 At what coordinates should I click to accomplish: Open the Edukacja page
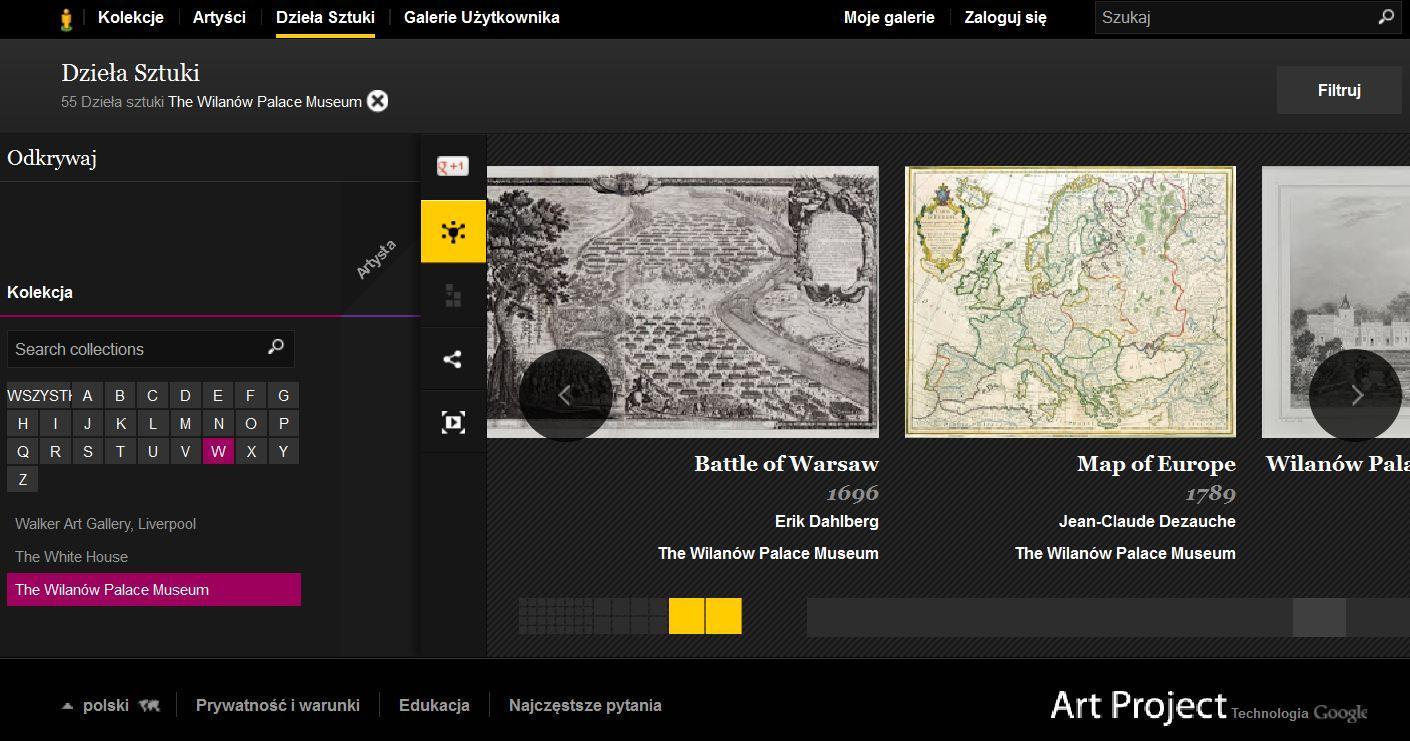point(434,705)
